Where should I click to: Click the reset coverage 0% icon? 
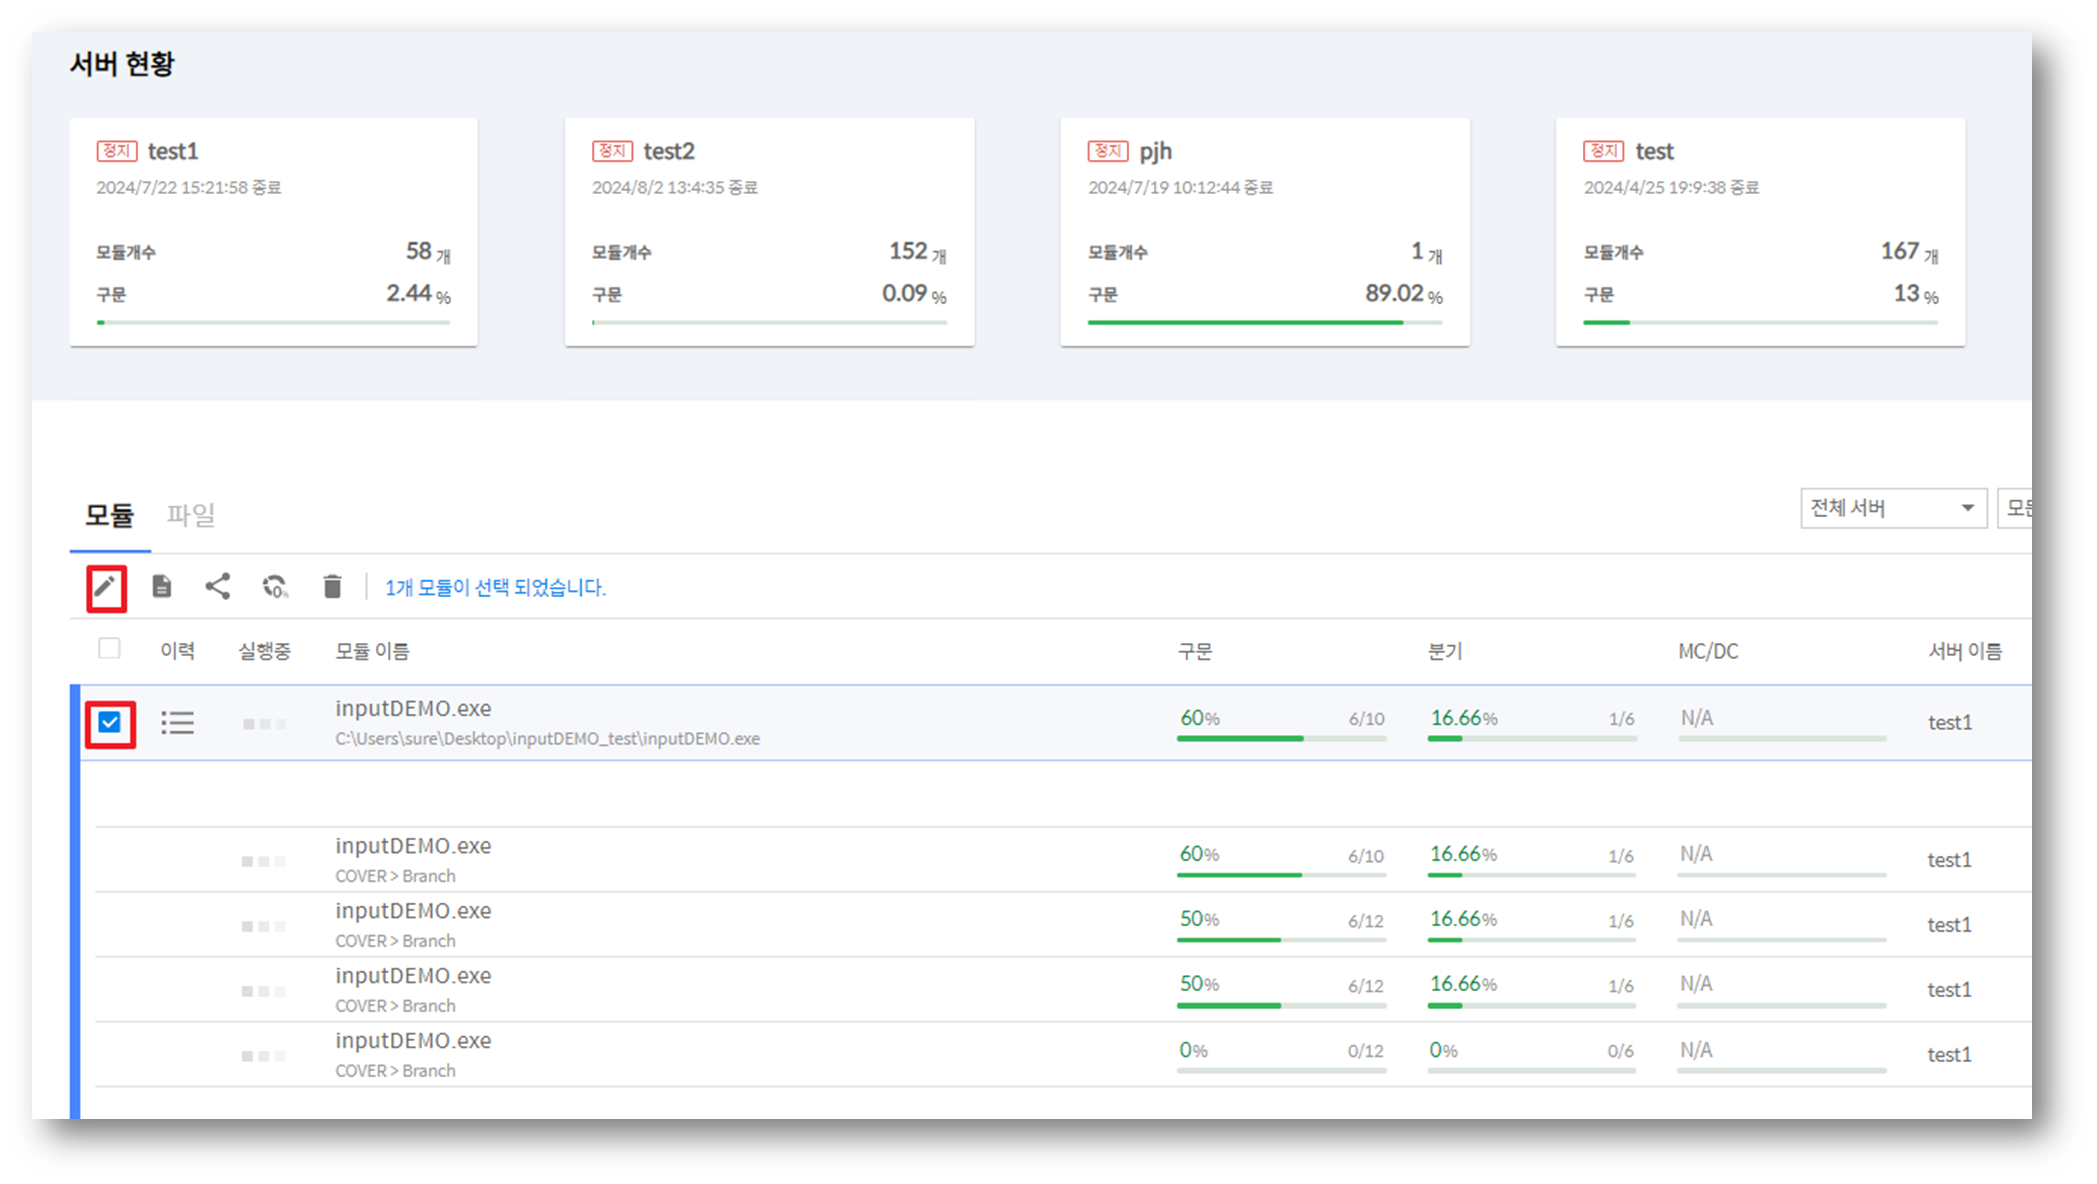(275, 587)
